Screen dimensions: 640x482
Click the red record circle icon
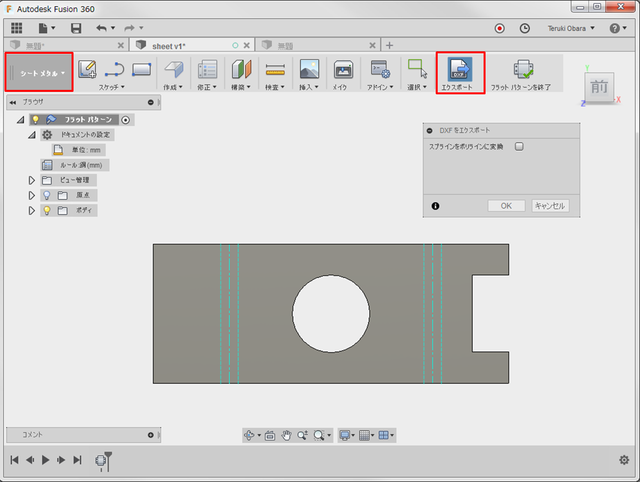(500, 28)
